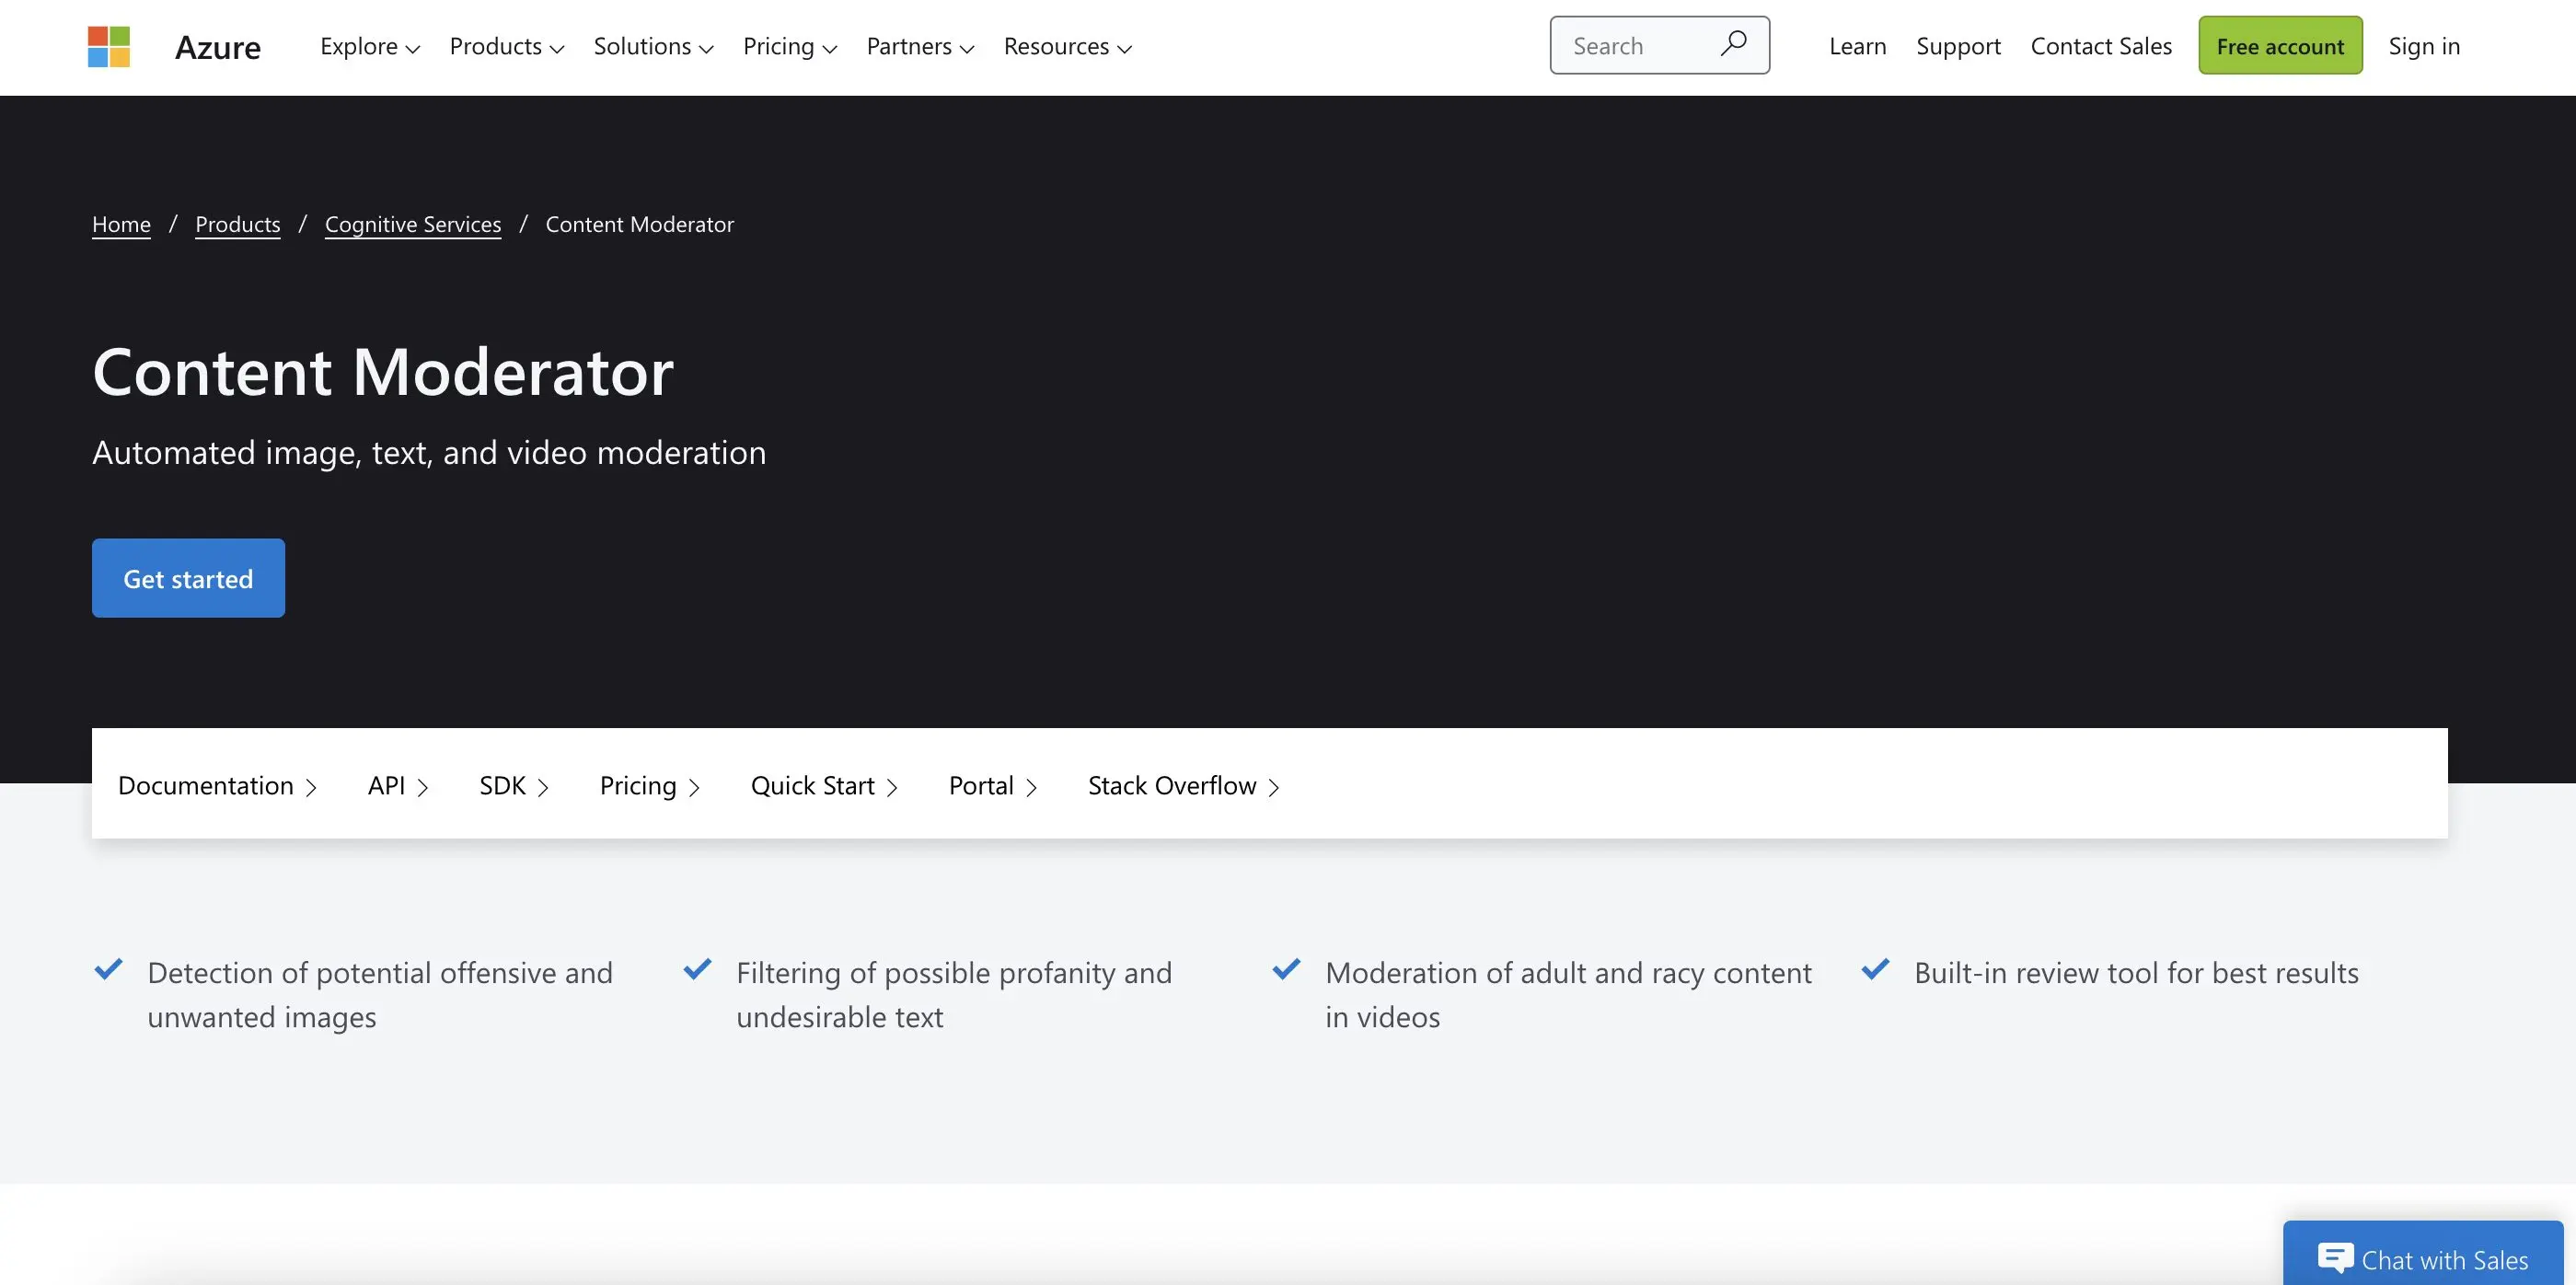
Task: Click the Built-in review tool checkmark
Action: (x=1875, y=969)
